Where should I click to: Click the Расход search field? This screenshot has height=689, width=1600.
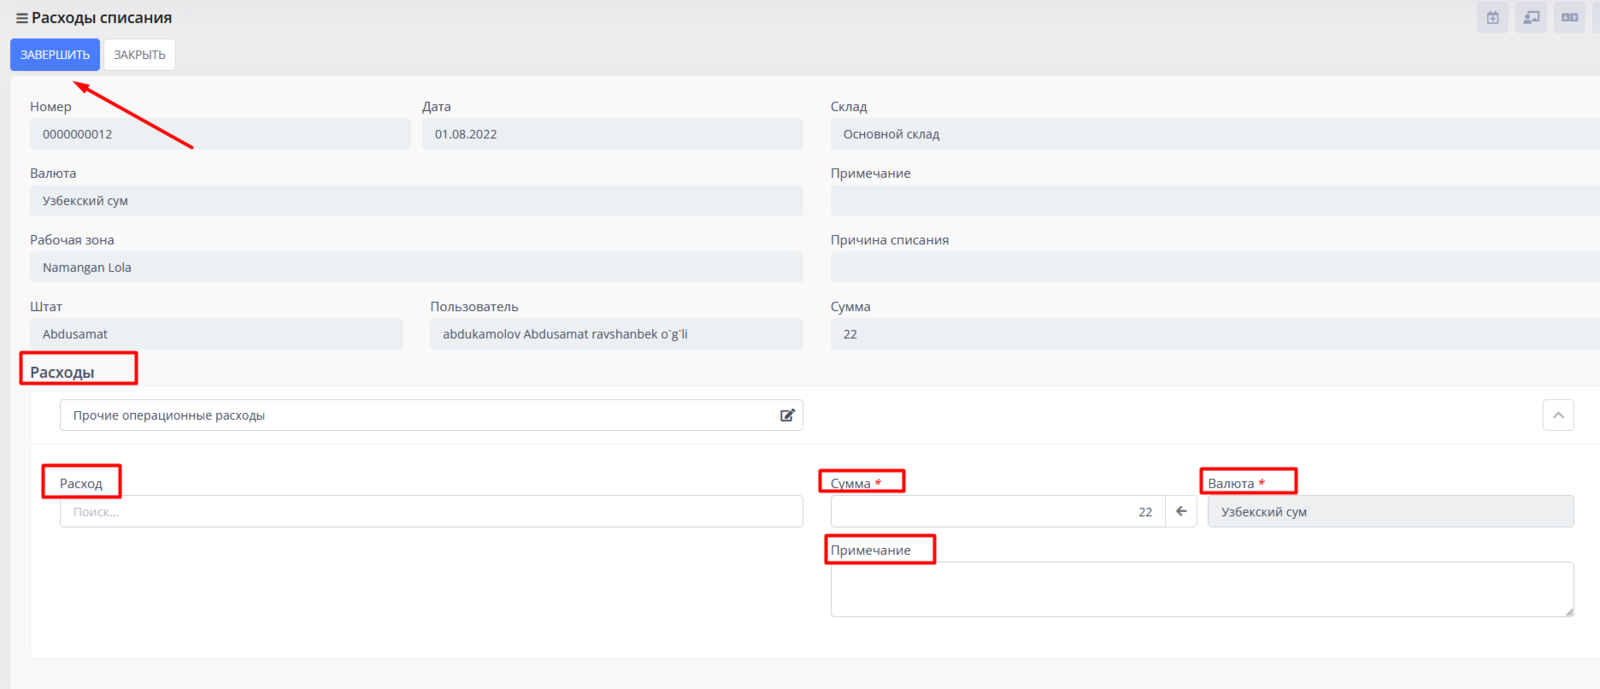(x=430, y=512)
